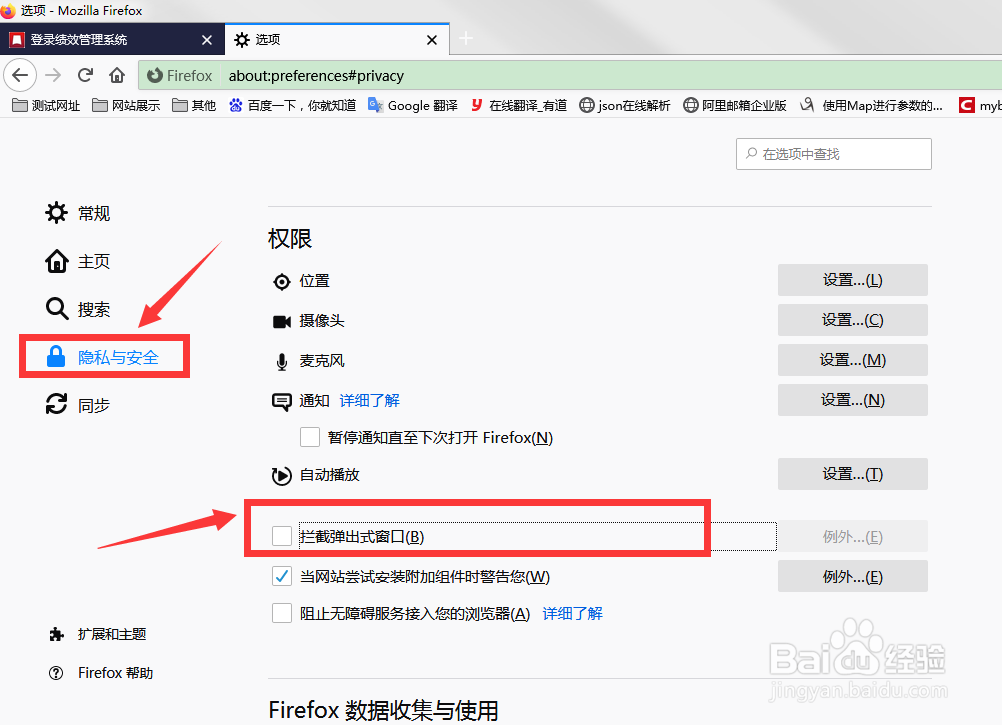1002x725 pixels.
Task: Select the 常规 gear icon in sidebar
Action: point(56,213)
